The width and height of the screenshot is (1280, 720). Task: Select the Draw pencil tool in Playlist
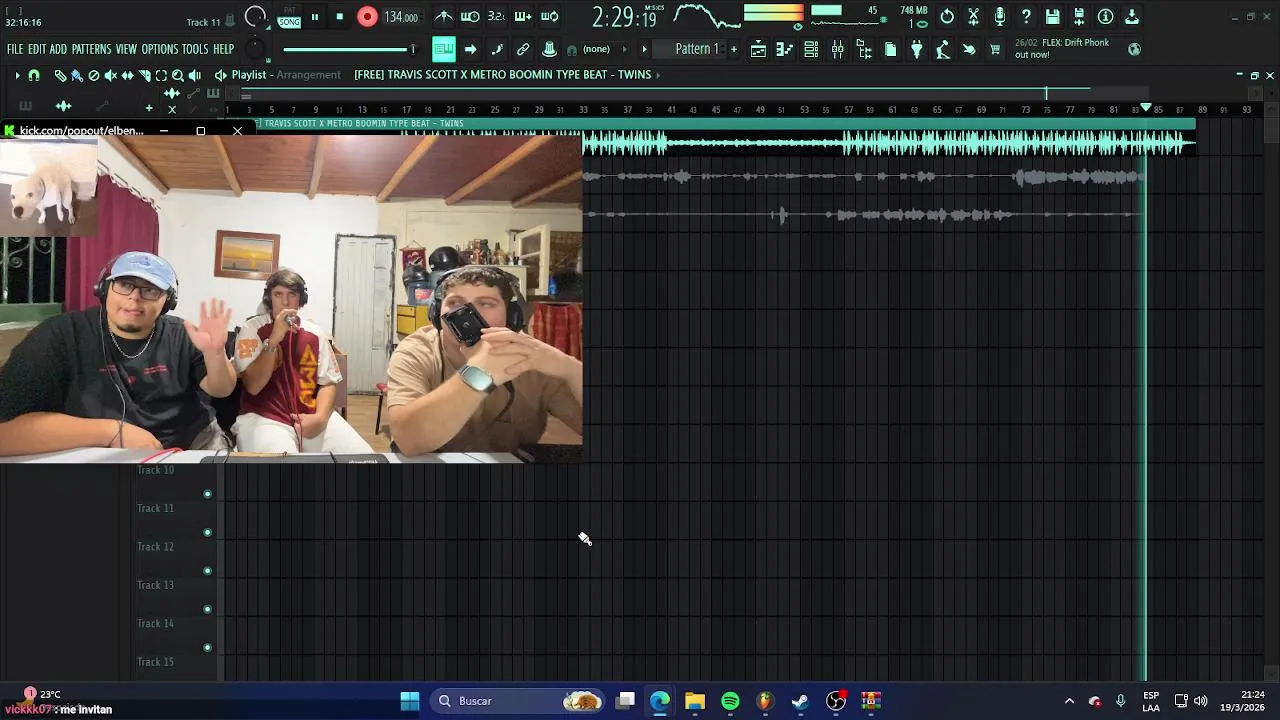pos(60,75)
